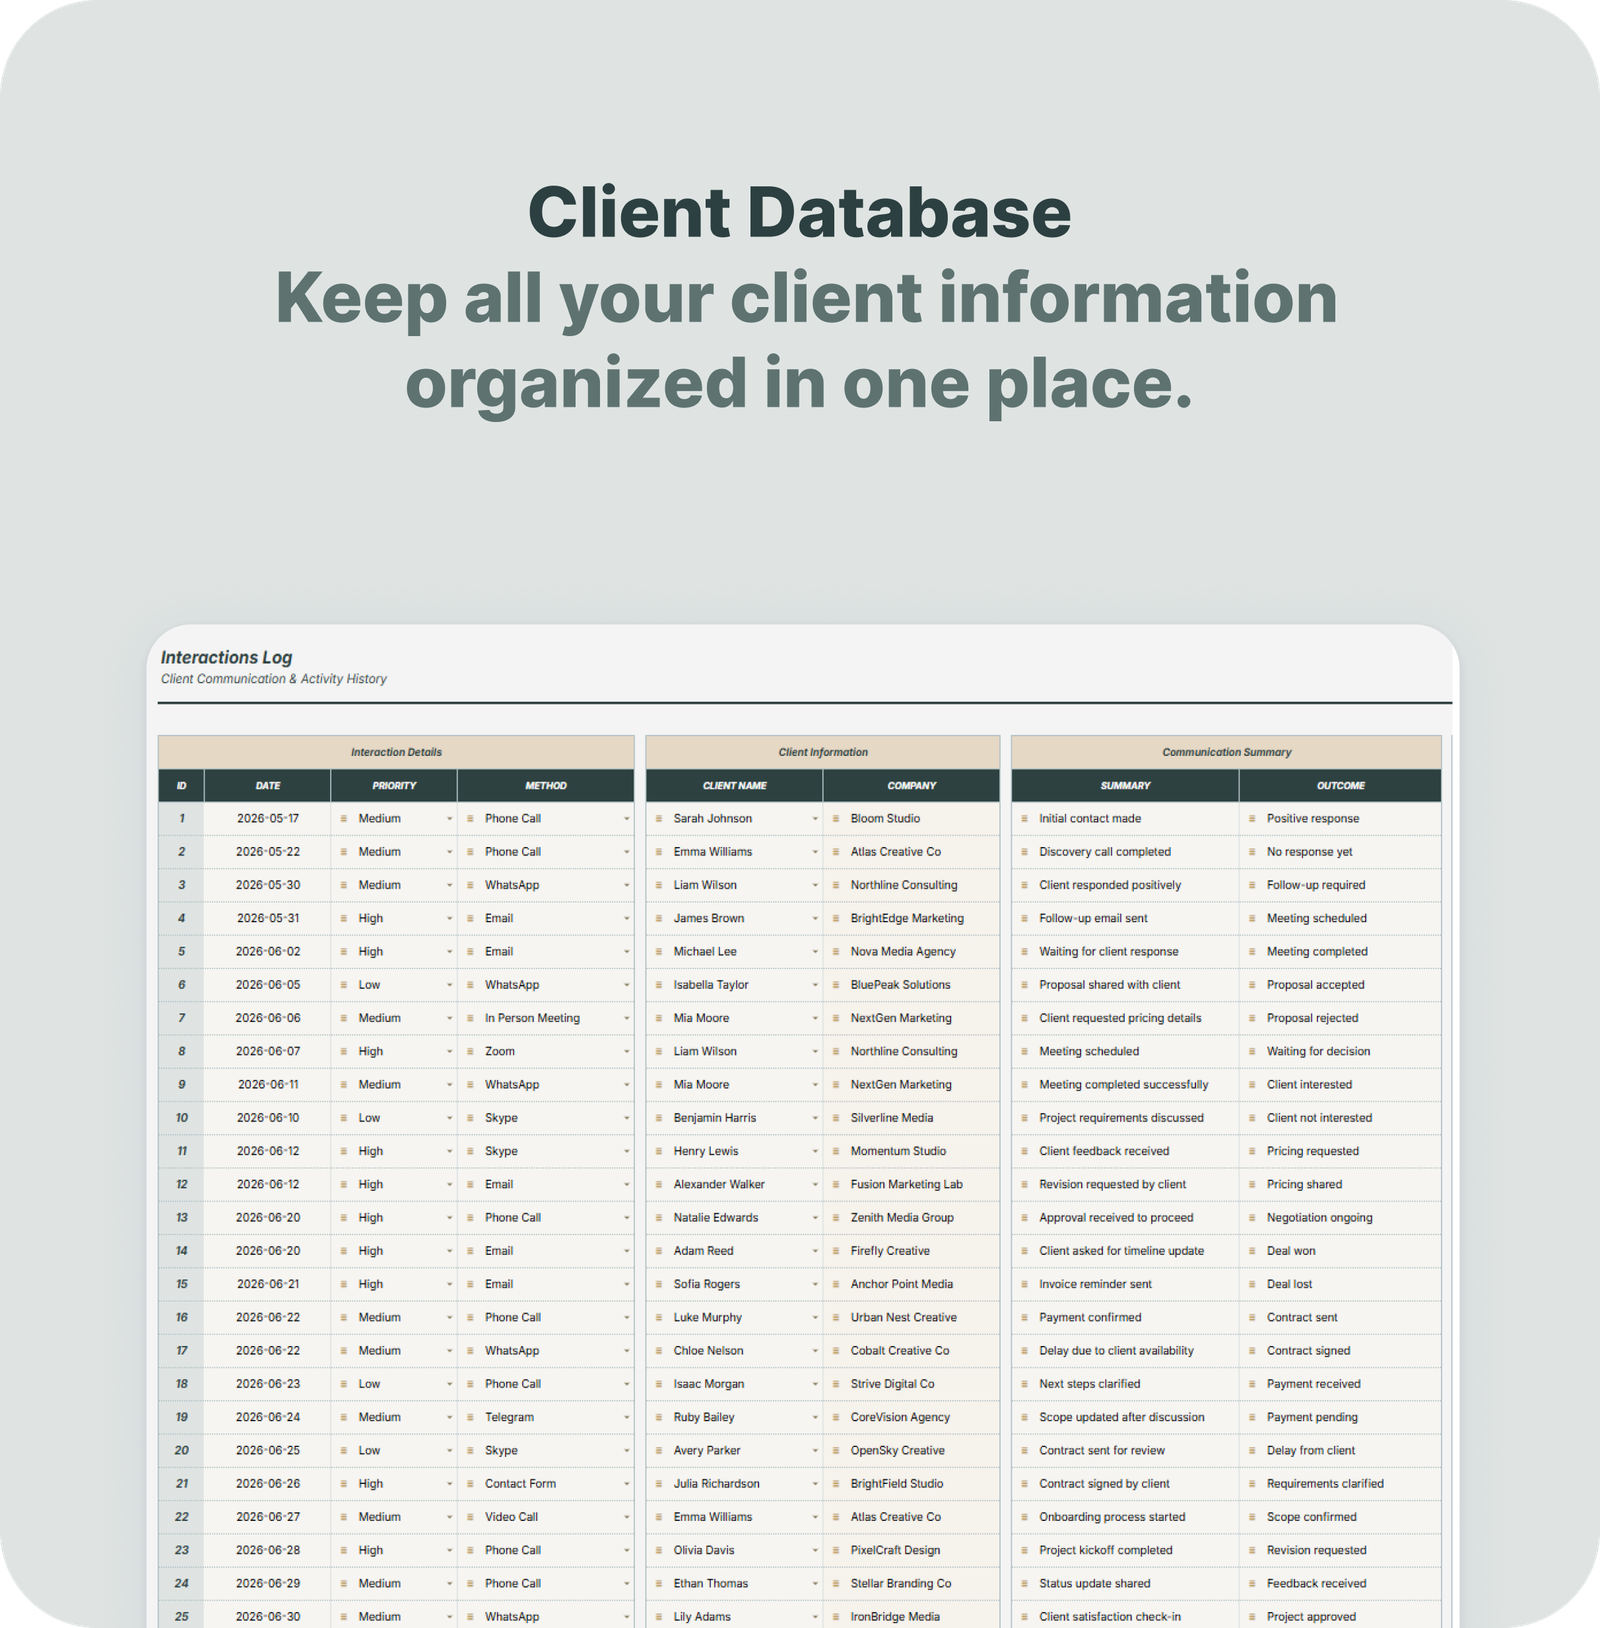This screenshot has height=1628, width=1600.
Task: Select the COMPANY column header
Action: pyautogui.click(x=912, y=786)
